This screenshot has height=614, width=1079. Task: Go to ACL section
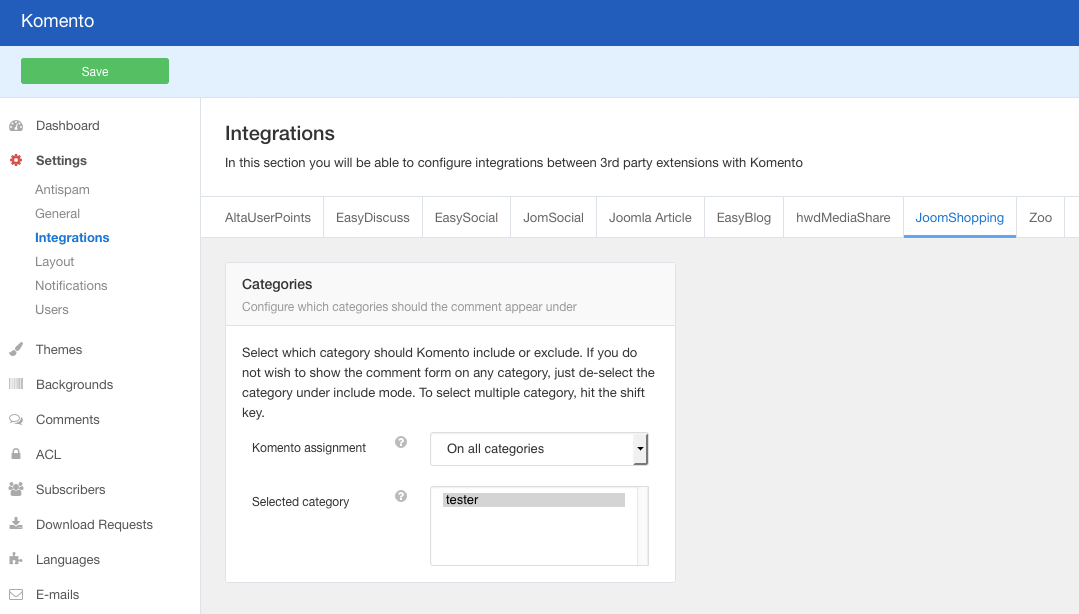(x=48, y=455)
